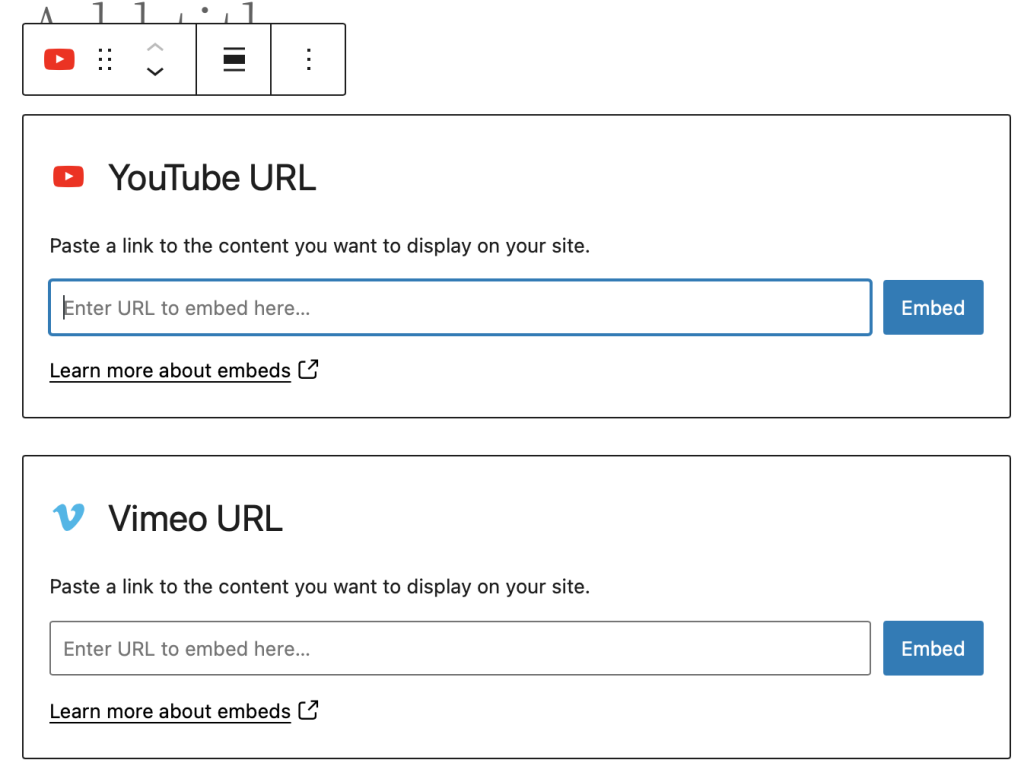
Task: Move the block up using the up chevron
Action: pos(155,46)
